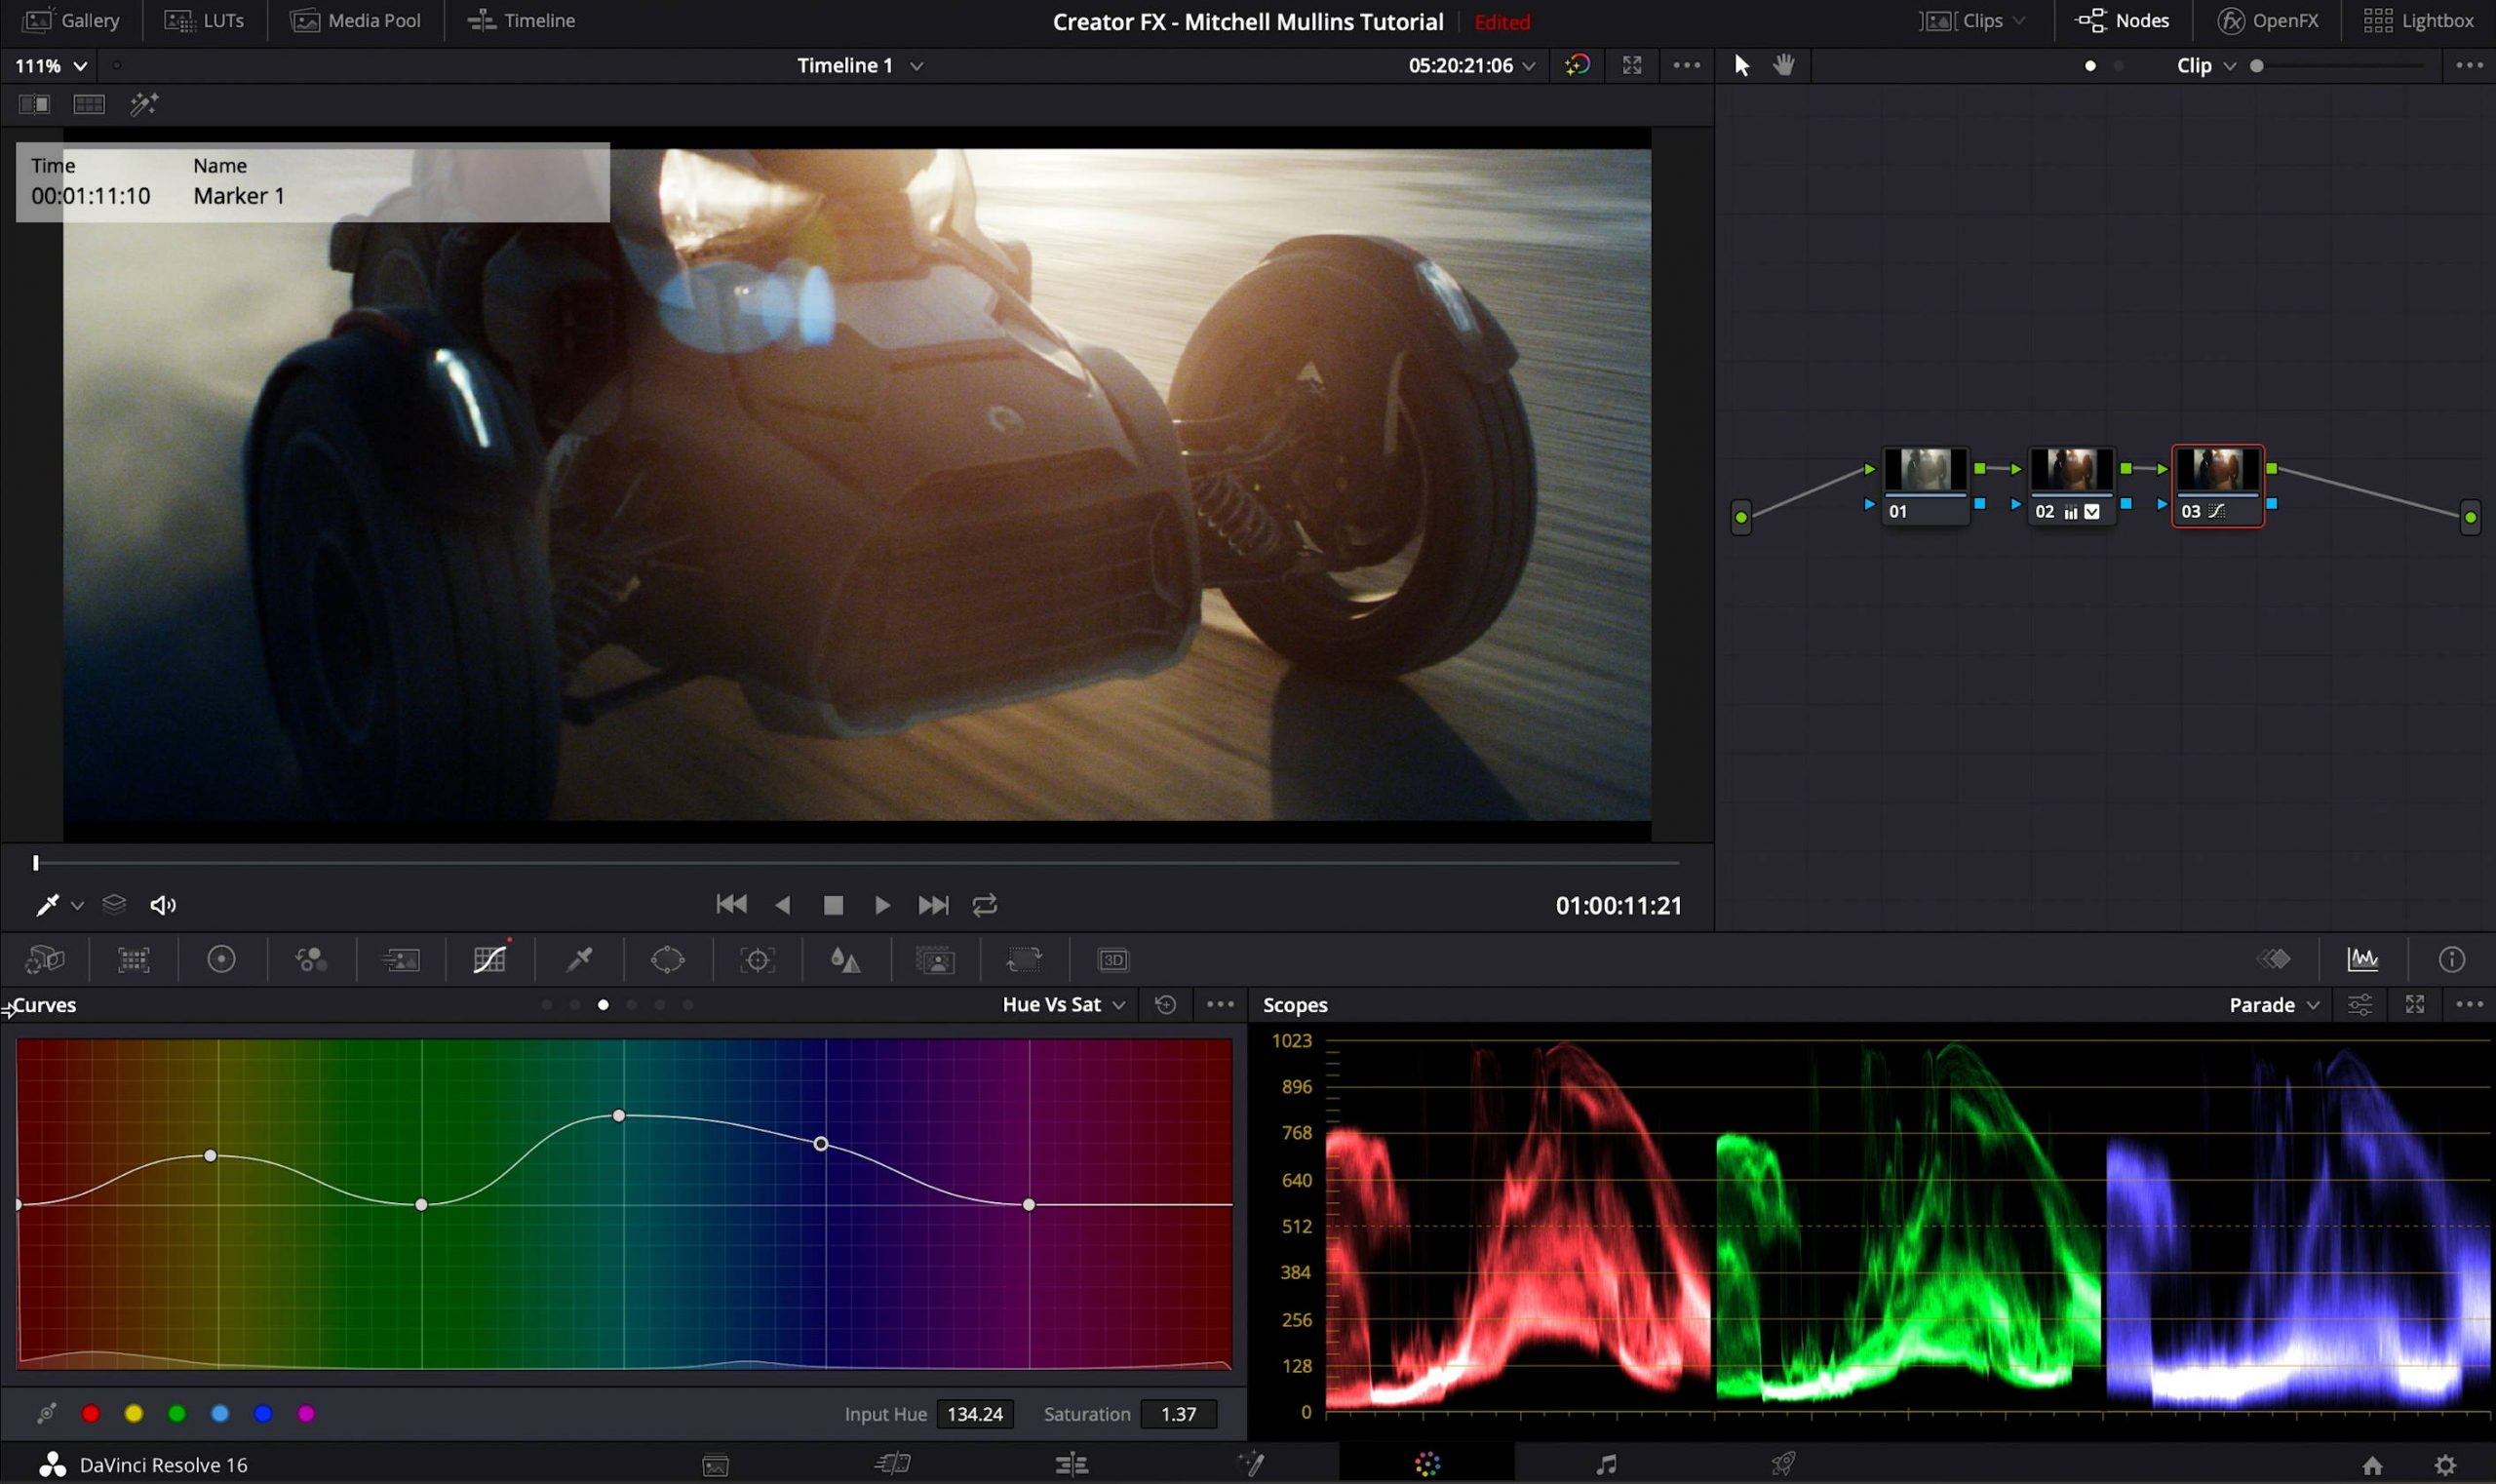Viewport: 2496px width, 1484px height.
Task: Show the Keyframes panel icon
Action: click(x=2274, y=960)
